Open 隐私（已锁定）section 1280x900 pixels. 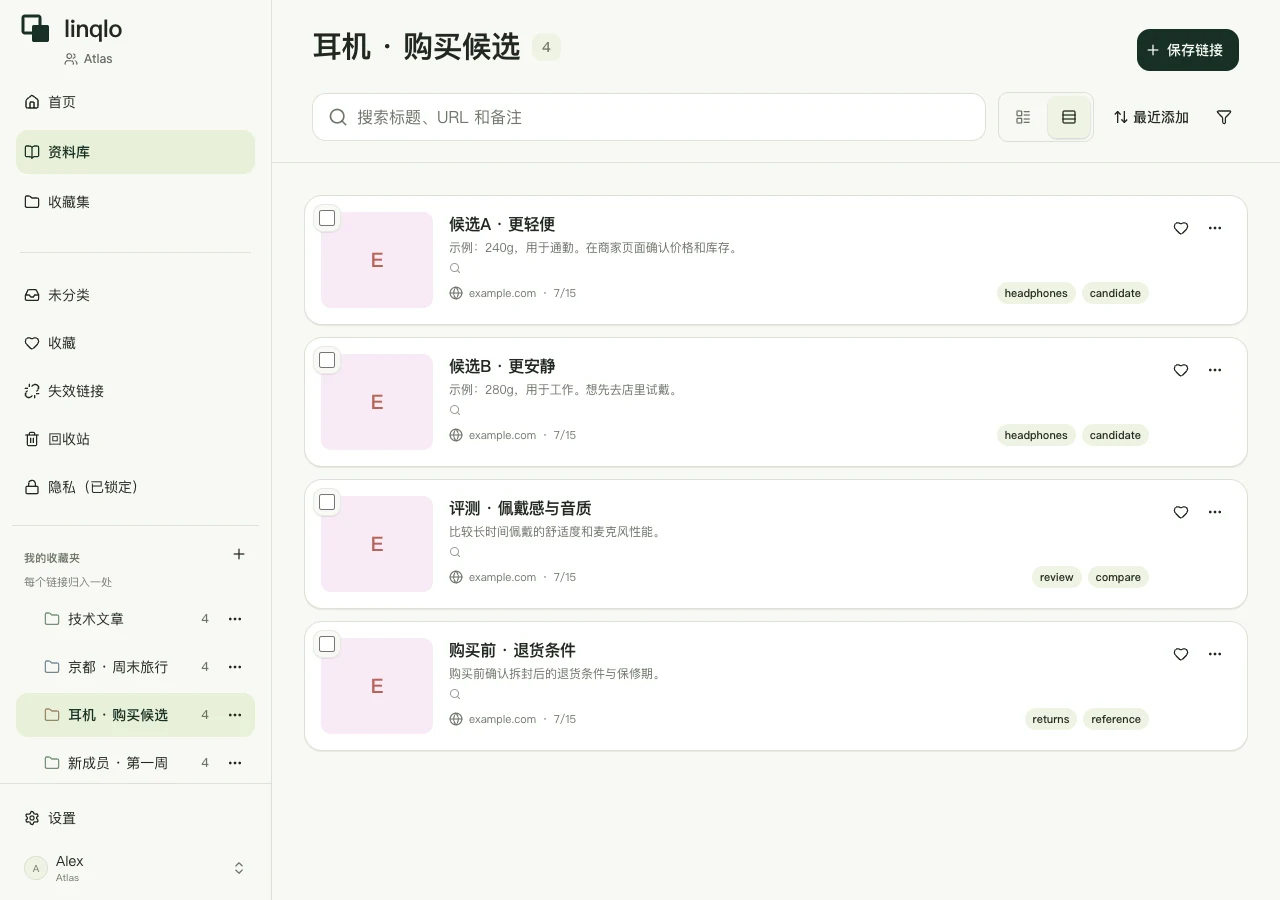135,487
